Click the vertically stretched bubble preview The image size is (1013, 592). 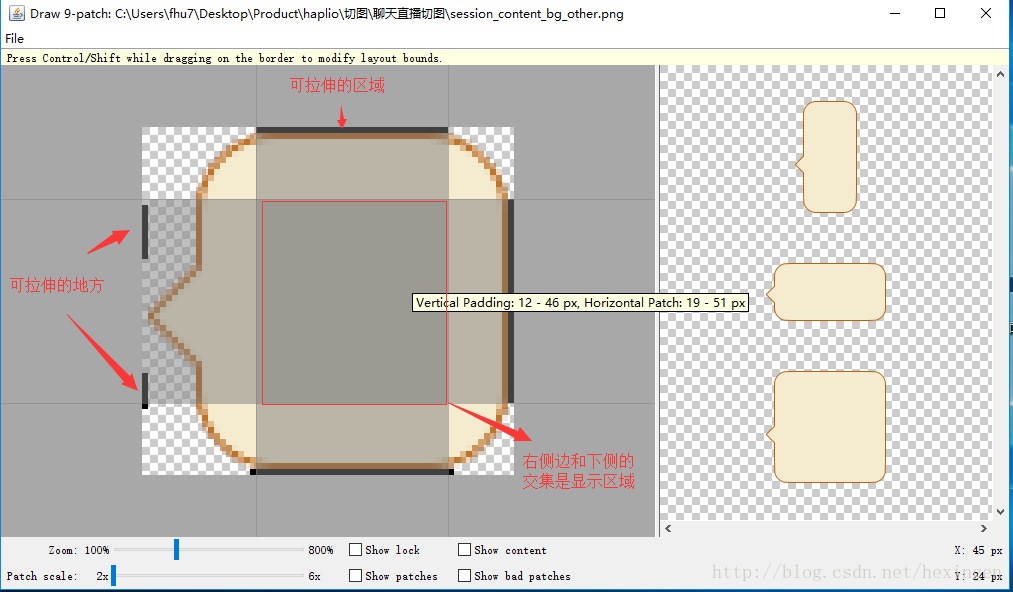(826, 157)
